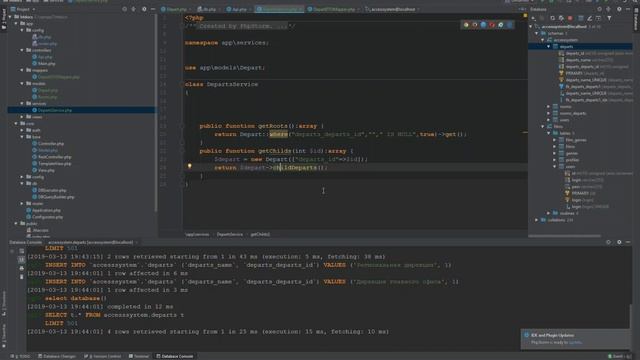
Task: Click the add data source plus icon
Action: click(x=533, y=18)
